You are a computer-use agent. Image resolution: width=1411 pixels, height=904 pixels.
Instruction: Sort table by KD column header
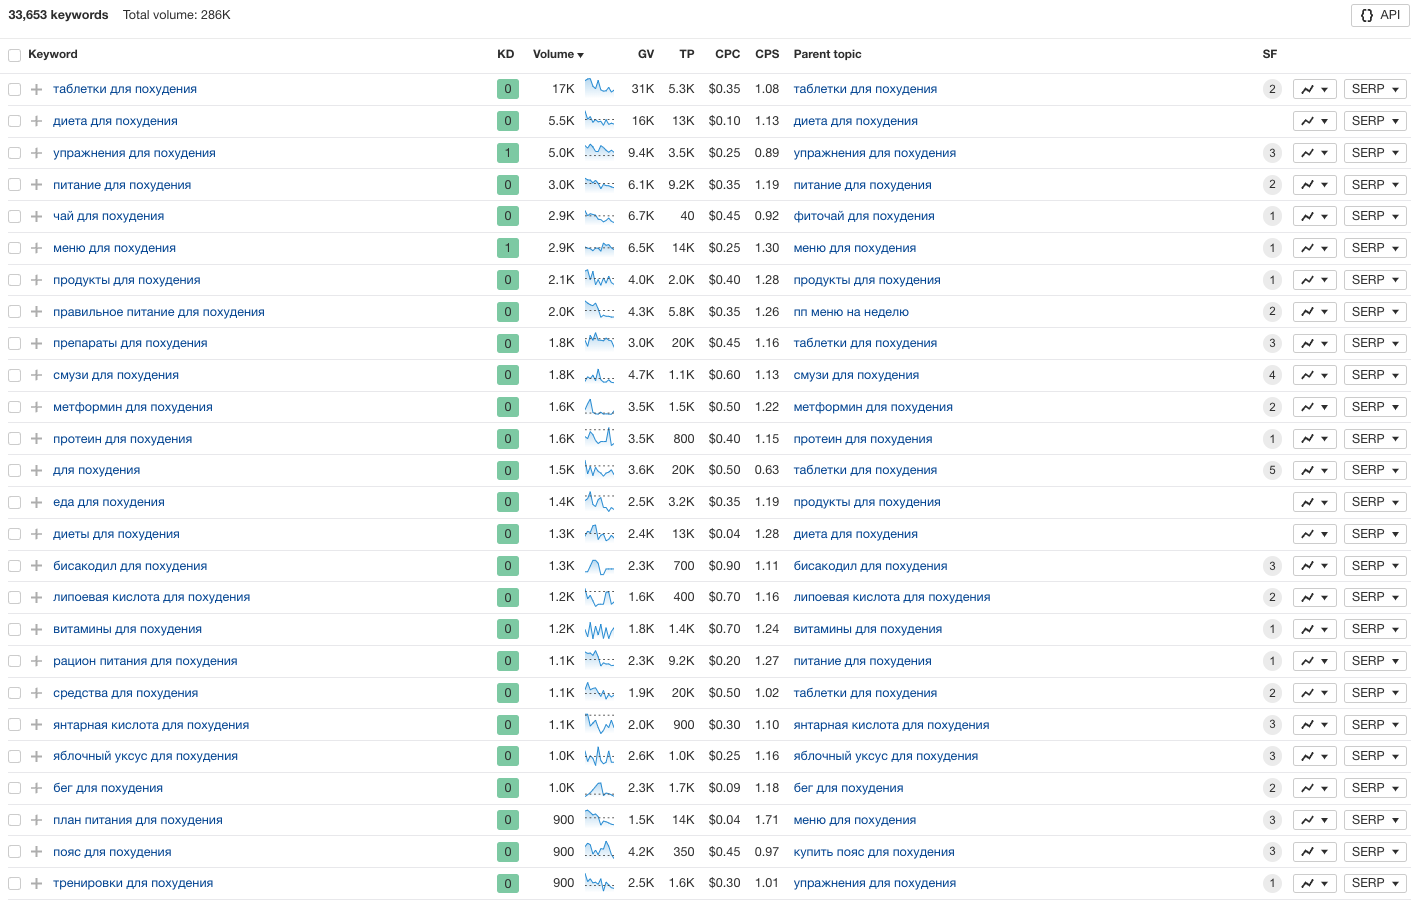(x=505, y=54)
